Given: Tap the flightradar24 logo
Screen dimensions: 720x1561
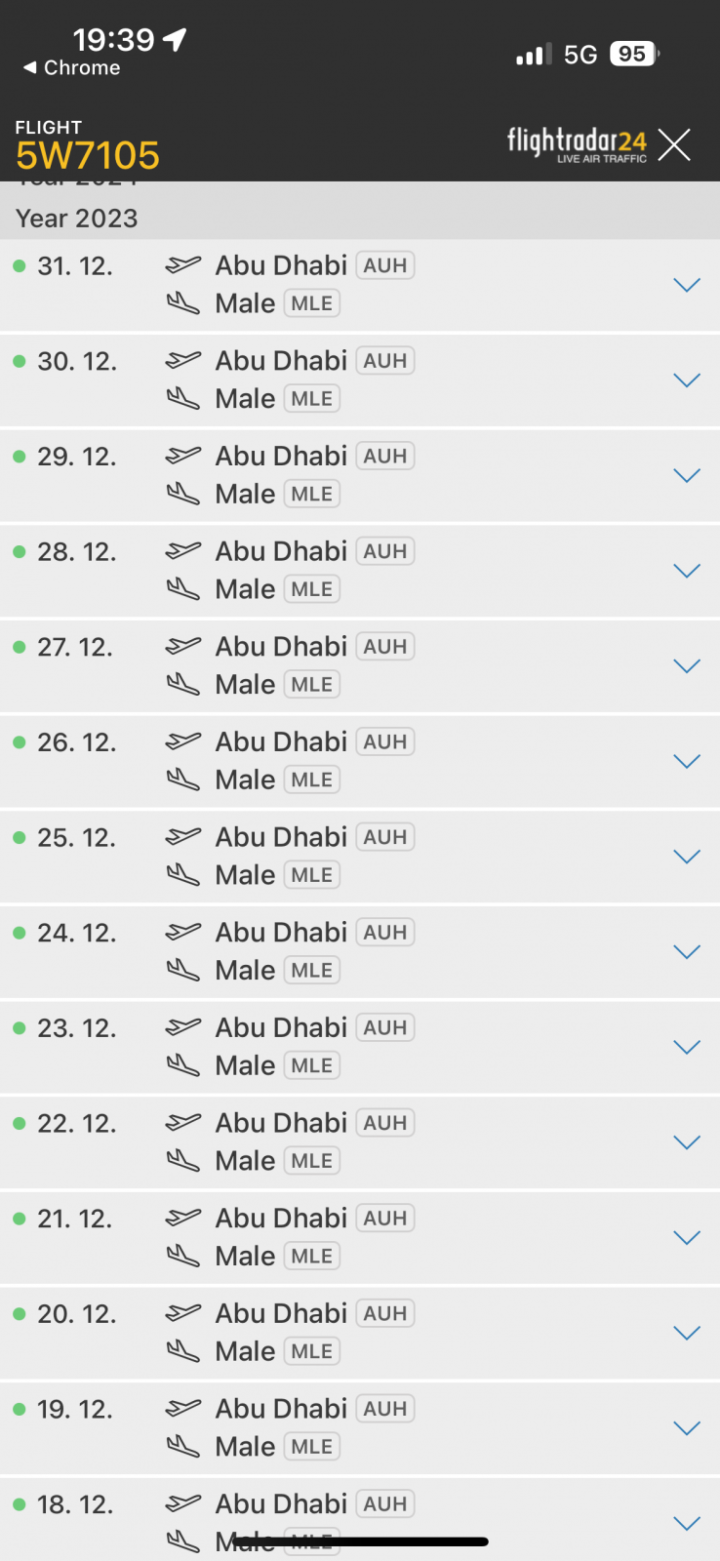Looking at the screenshot, I should pyautogui.click(x=577, y=143).
